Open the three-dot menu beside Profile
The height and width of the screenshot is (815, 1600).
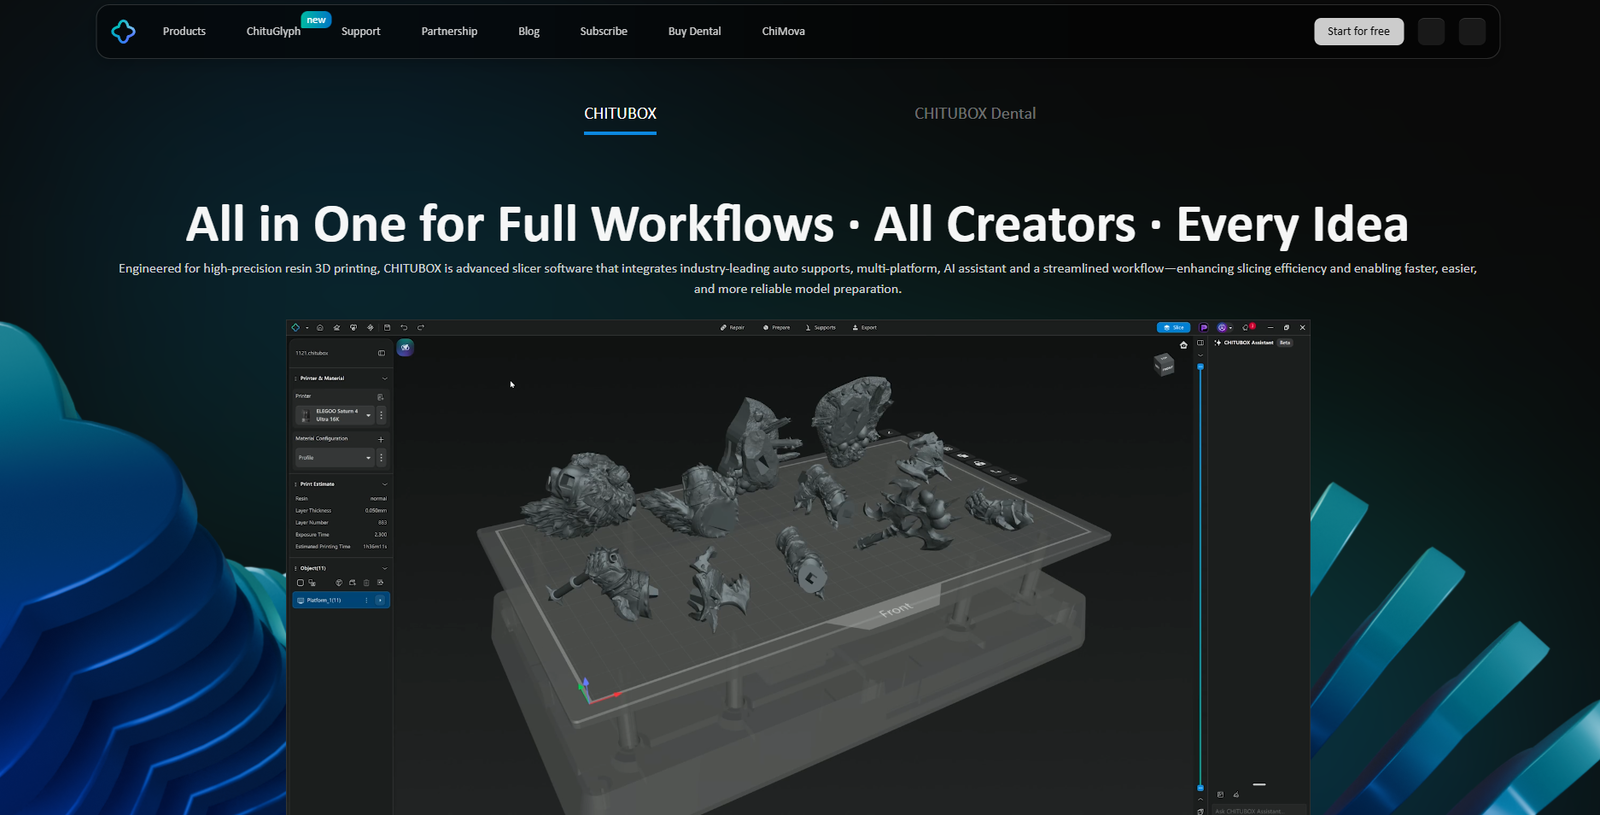(x=381, y=457)
